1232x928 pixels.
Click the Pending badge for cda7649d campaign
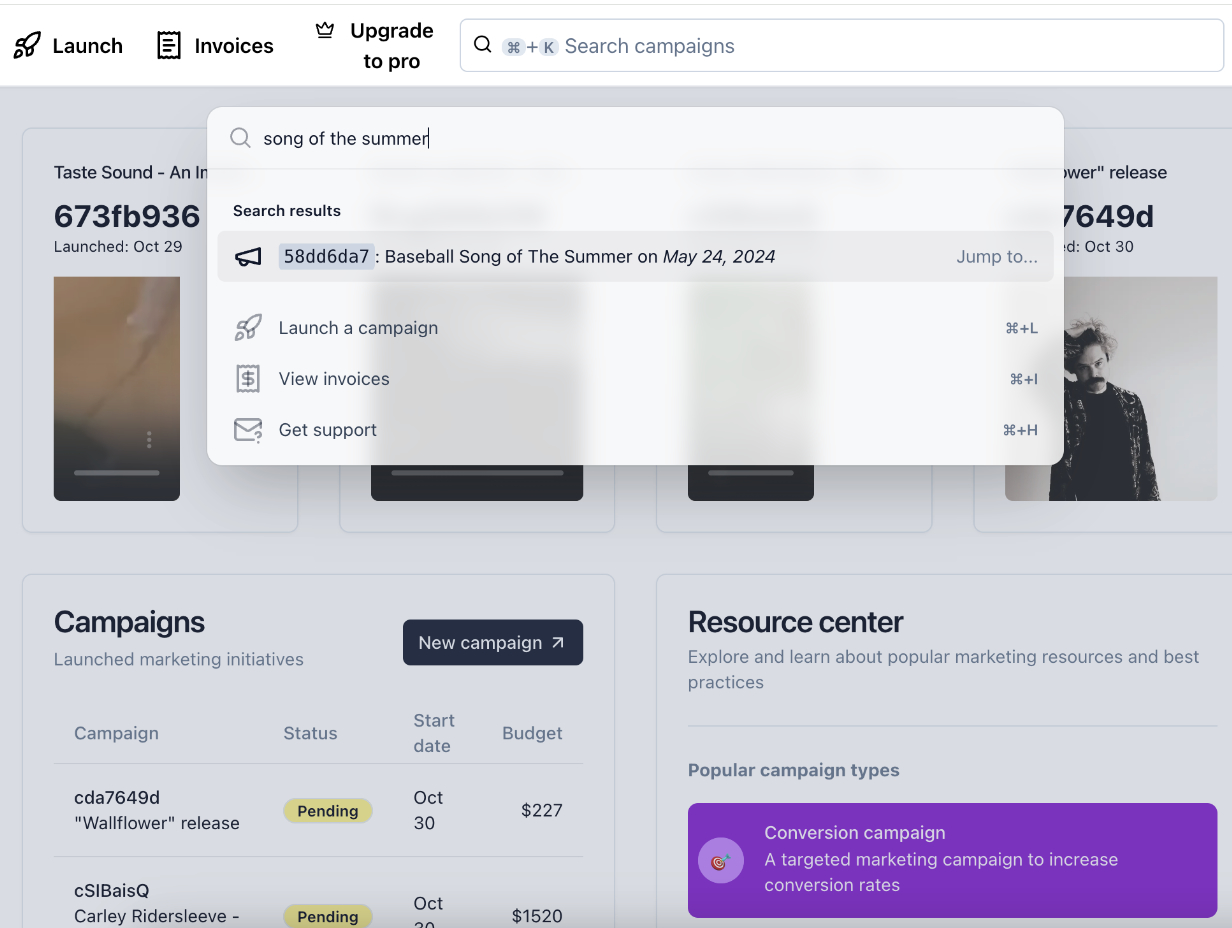[x=328, y=810]
